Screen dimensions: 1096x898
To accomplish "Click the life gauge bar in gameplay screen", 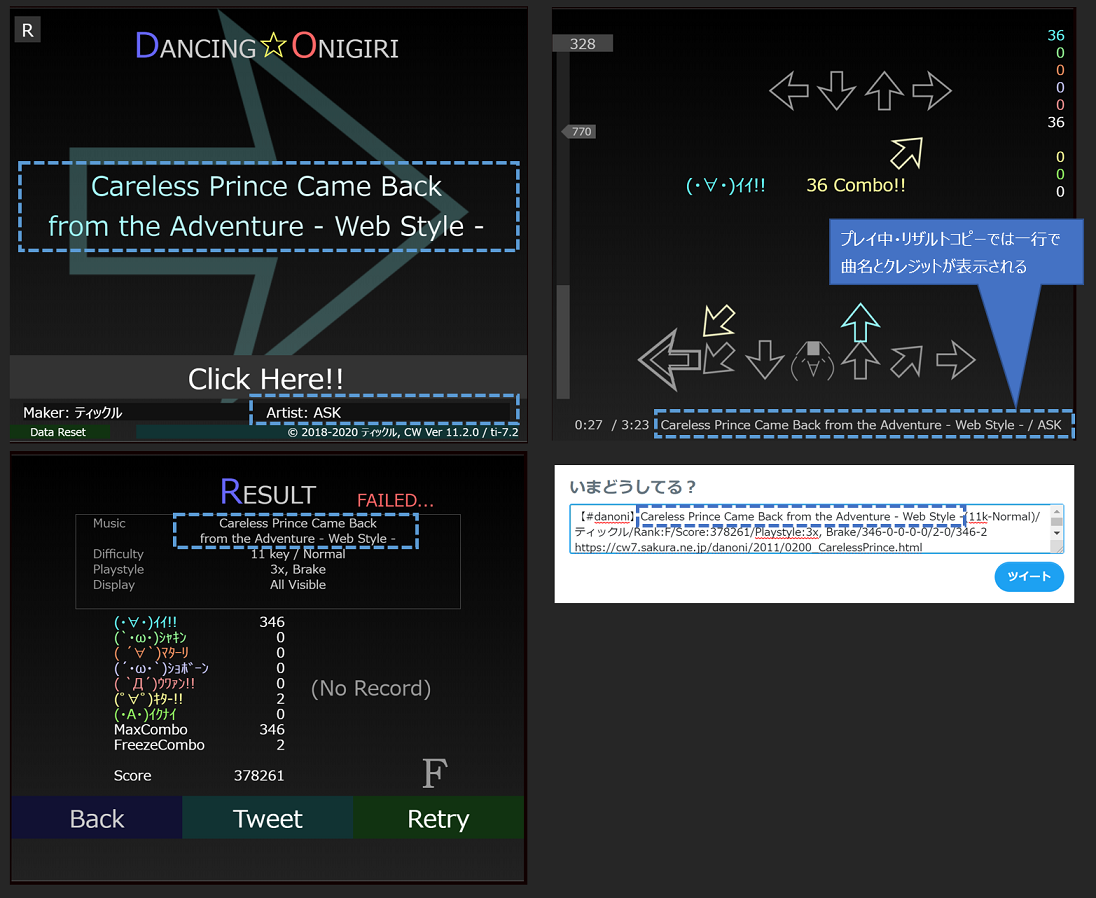I will 563,224.
